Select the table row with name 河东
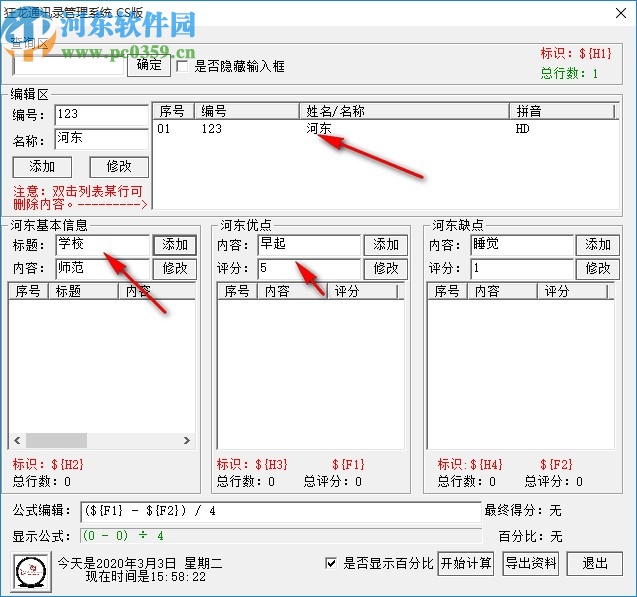This screenshot has height=597, width=637. pyautogui.click(x=385, y=129)
